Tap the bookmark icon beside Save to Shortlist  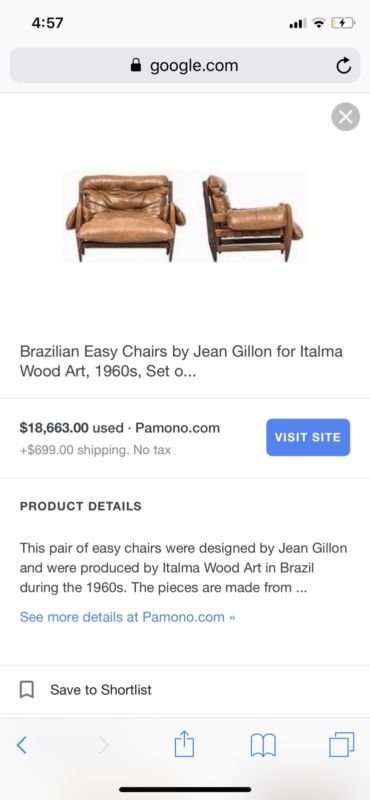[x=27, y=690]
